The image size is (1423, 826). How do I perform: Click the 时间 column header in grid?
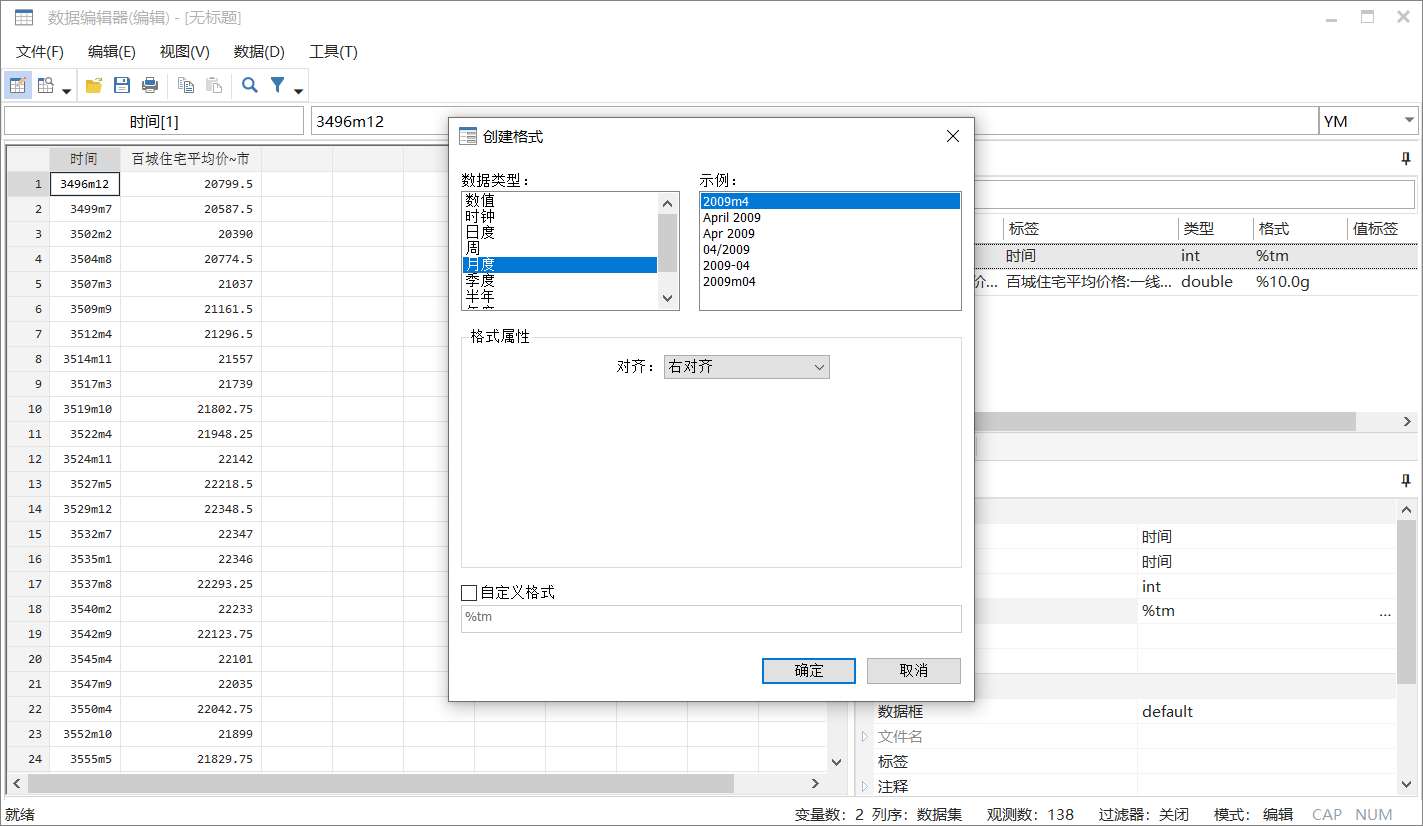(85, 159)
